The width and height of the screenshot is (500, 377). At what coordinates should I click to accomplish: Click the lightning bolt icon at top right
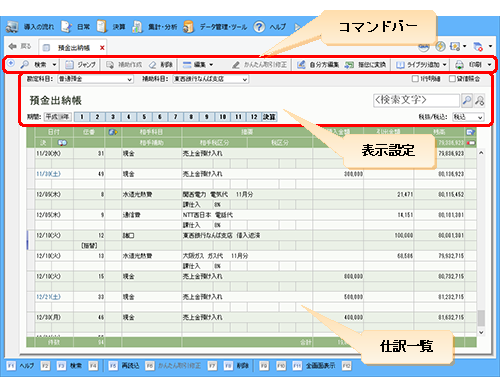click(x=440, y=46)
